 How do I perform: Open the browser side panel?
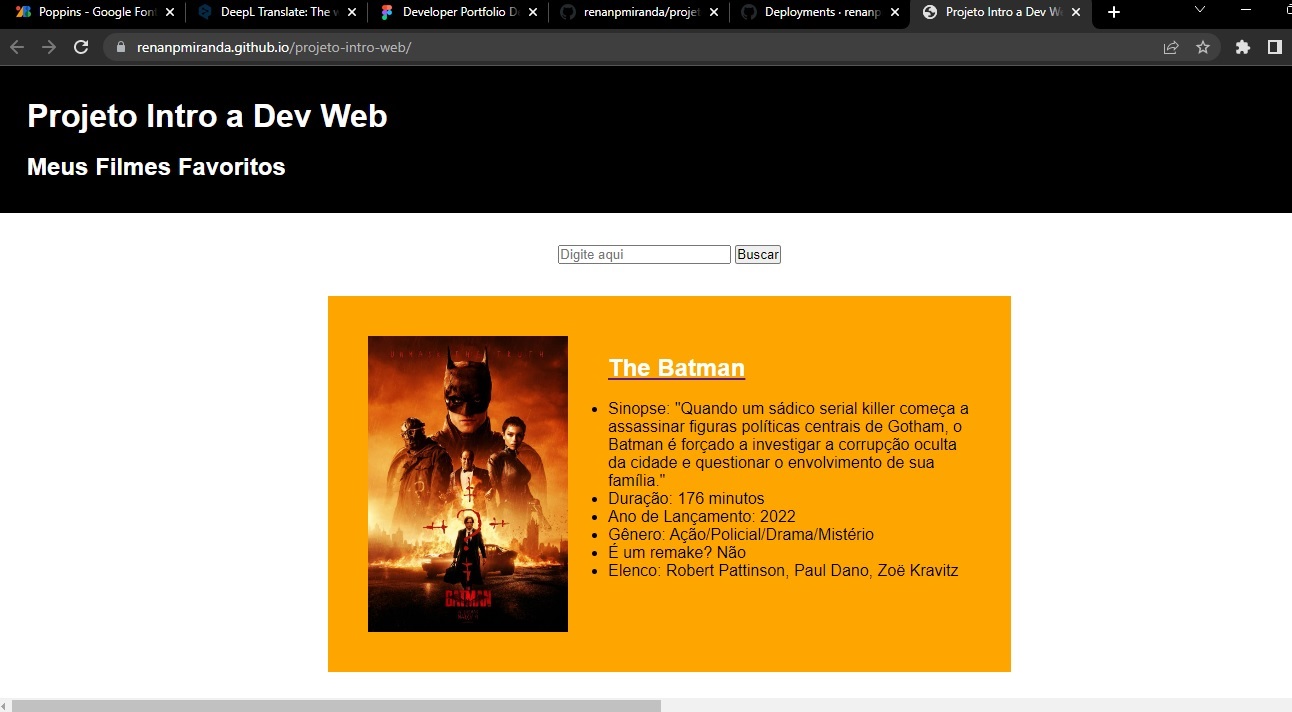click(x=1275, y=47)
